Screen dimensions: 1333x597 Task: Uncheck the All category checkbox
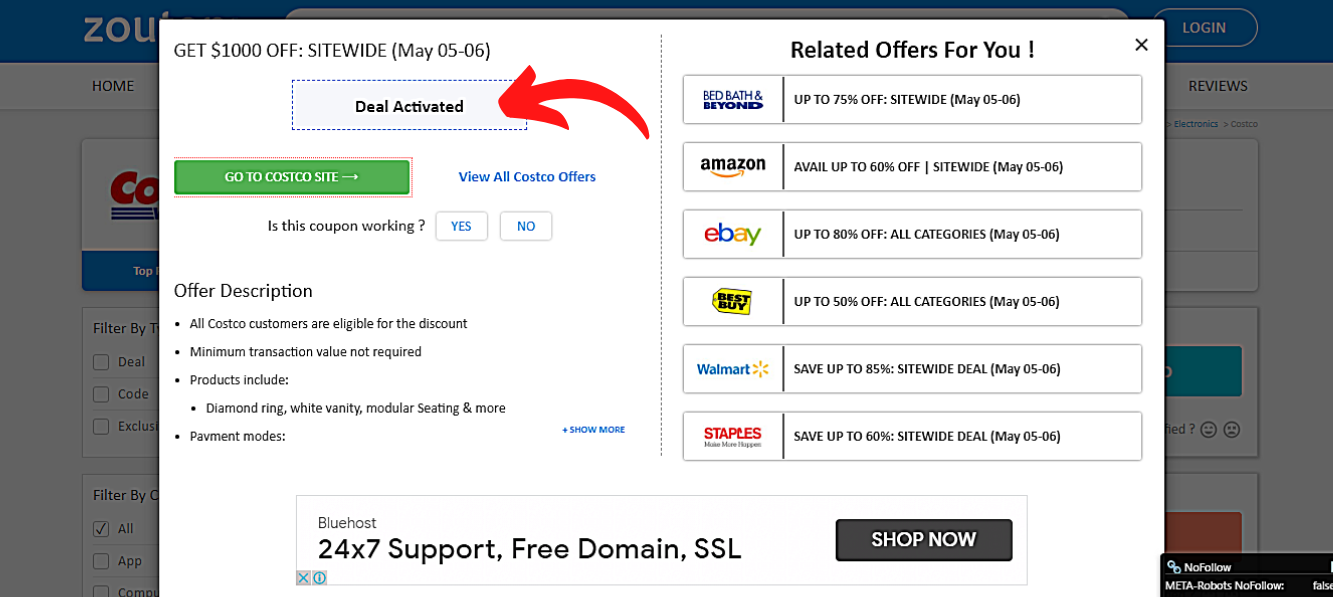tap(101, 528)
